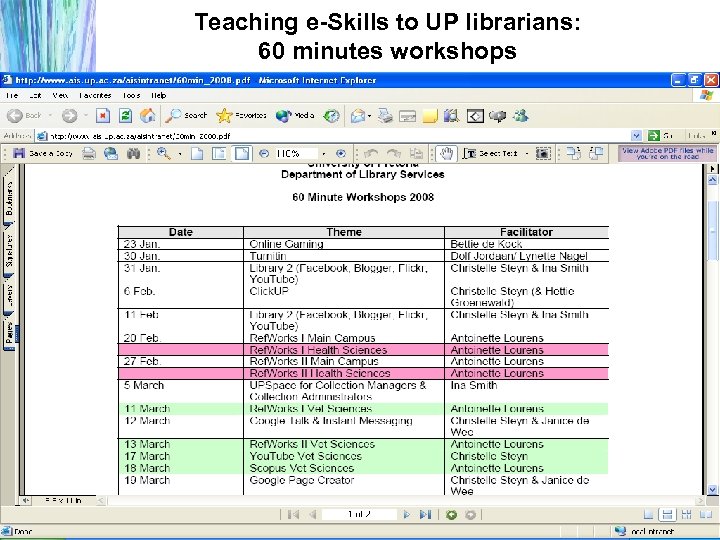720x540 pixels.
Task: Click the zoom out minus button
Action: click(264, 153)
